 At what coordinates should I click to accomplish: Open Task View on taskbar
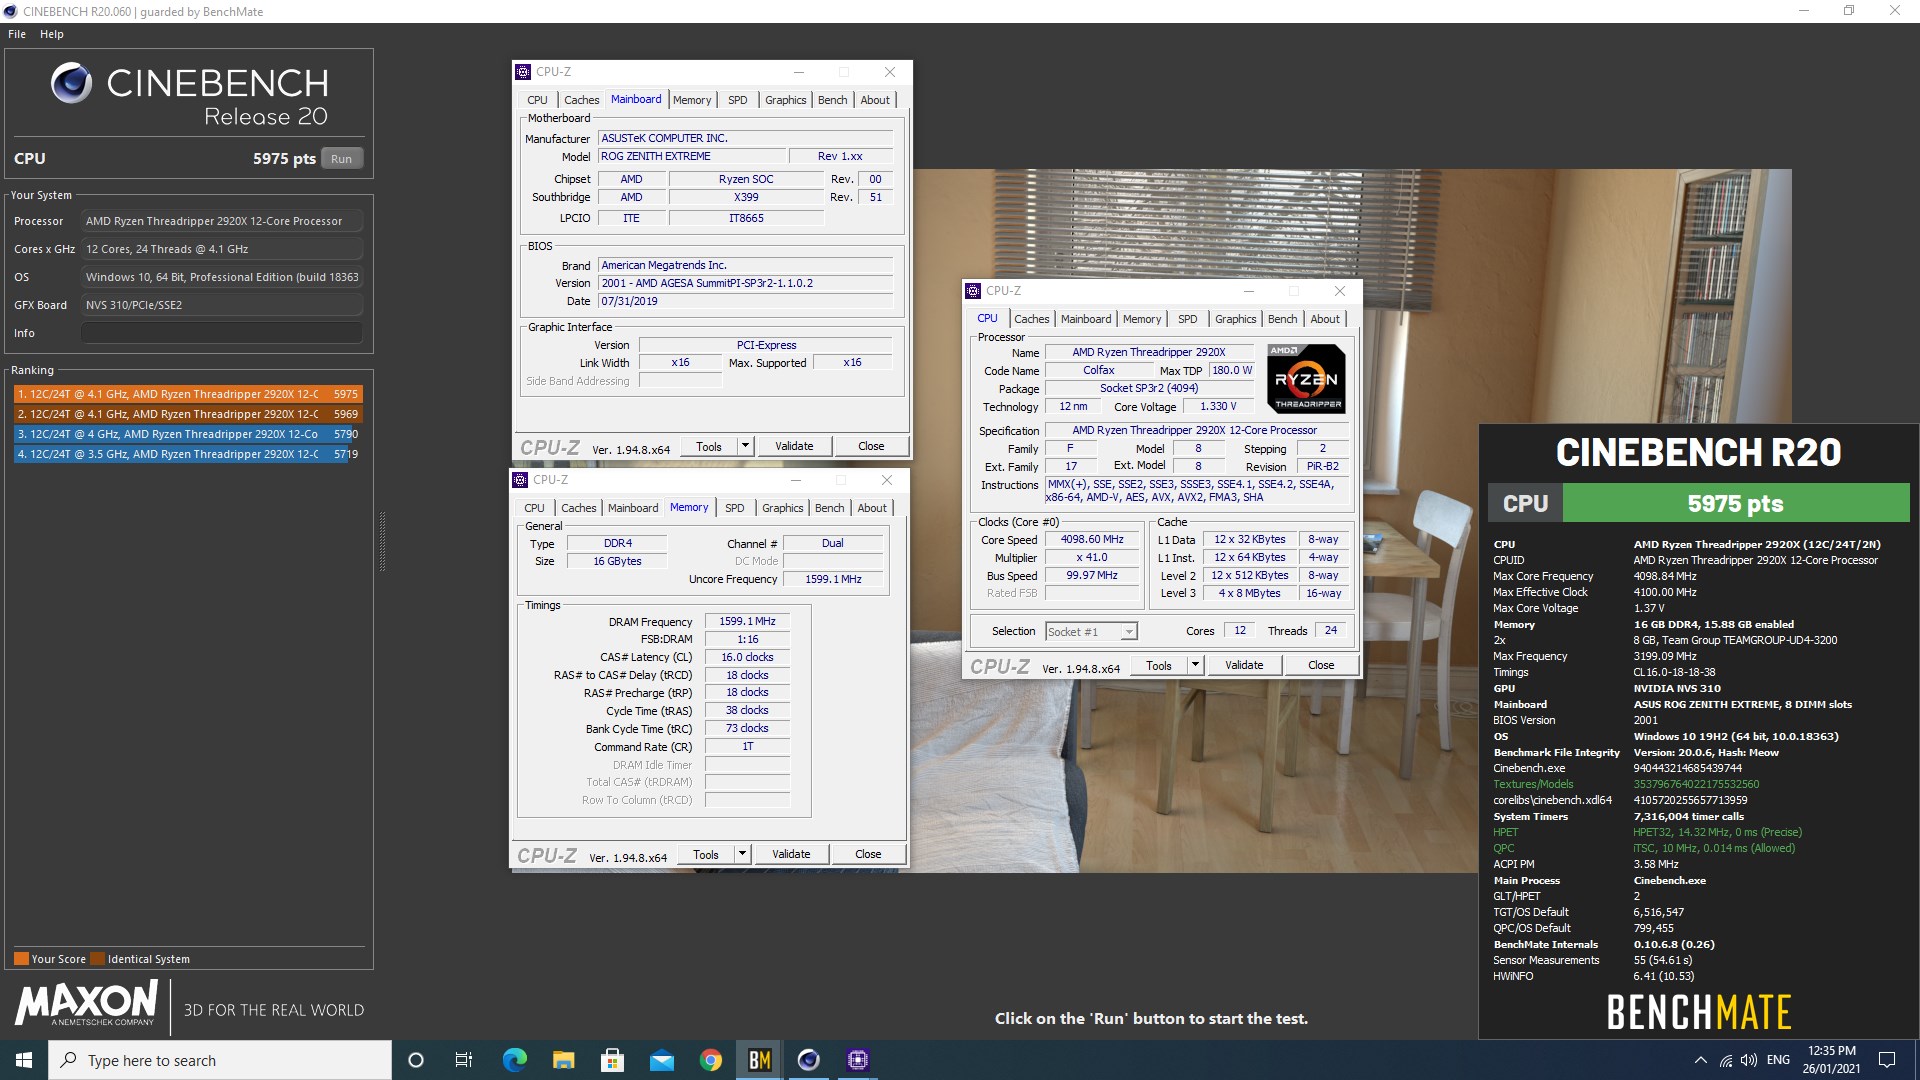pos(464,1060)
